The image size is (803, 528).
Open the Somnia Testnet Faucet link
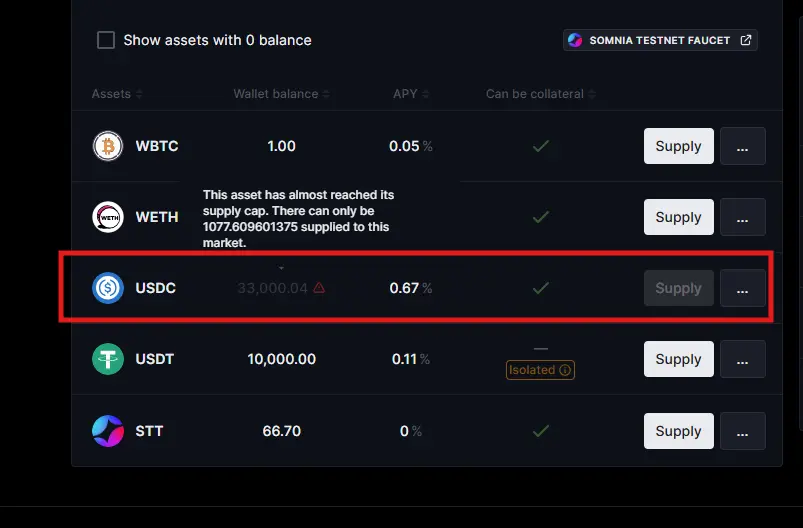click(x=660, y=40)
